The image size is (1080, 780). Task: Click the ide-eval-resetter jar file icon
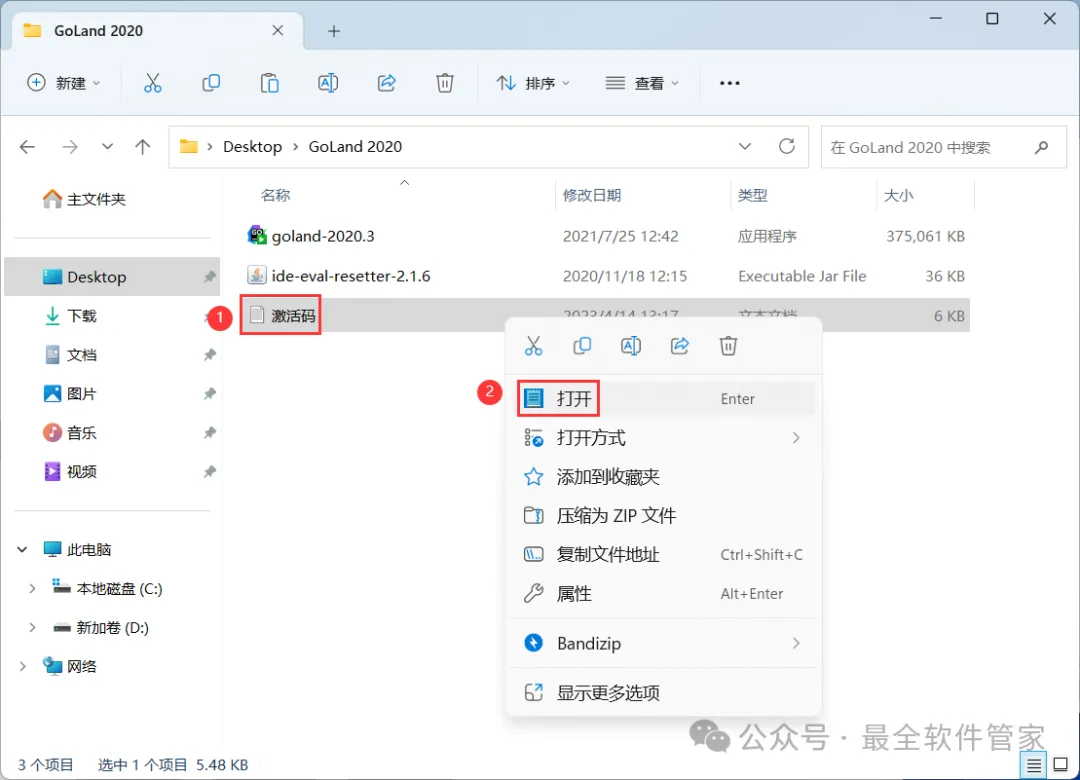click(x=257, y=276)
